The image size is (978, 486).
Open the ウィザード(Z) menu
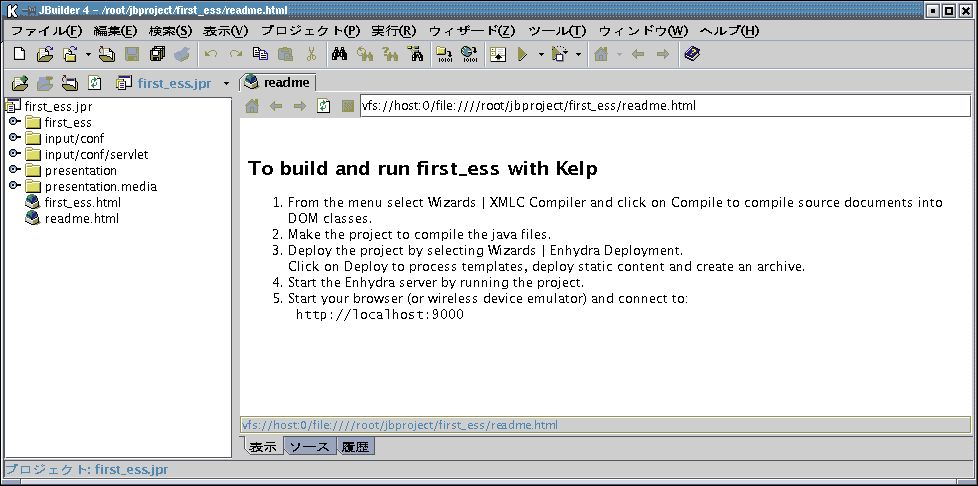(x=472, y=31)
